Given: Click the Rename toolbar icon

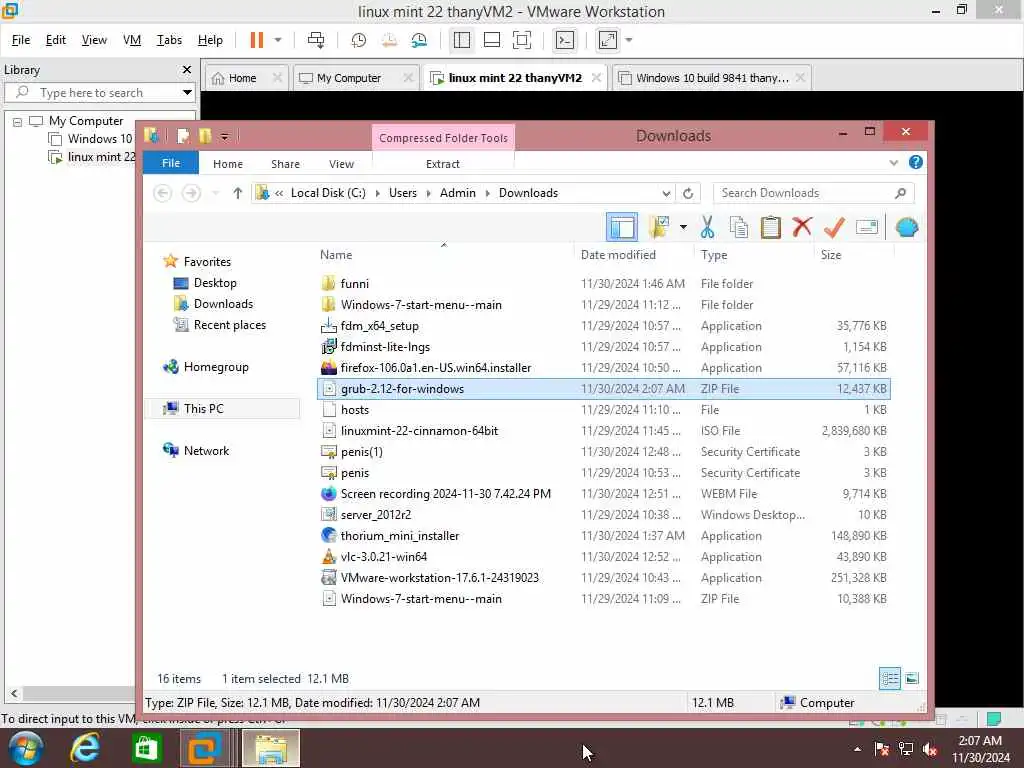Looking at the screenshot, I should (867, 227).
